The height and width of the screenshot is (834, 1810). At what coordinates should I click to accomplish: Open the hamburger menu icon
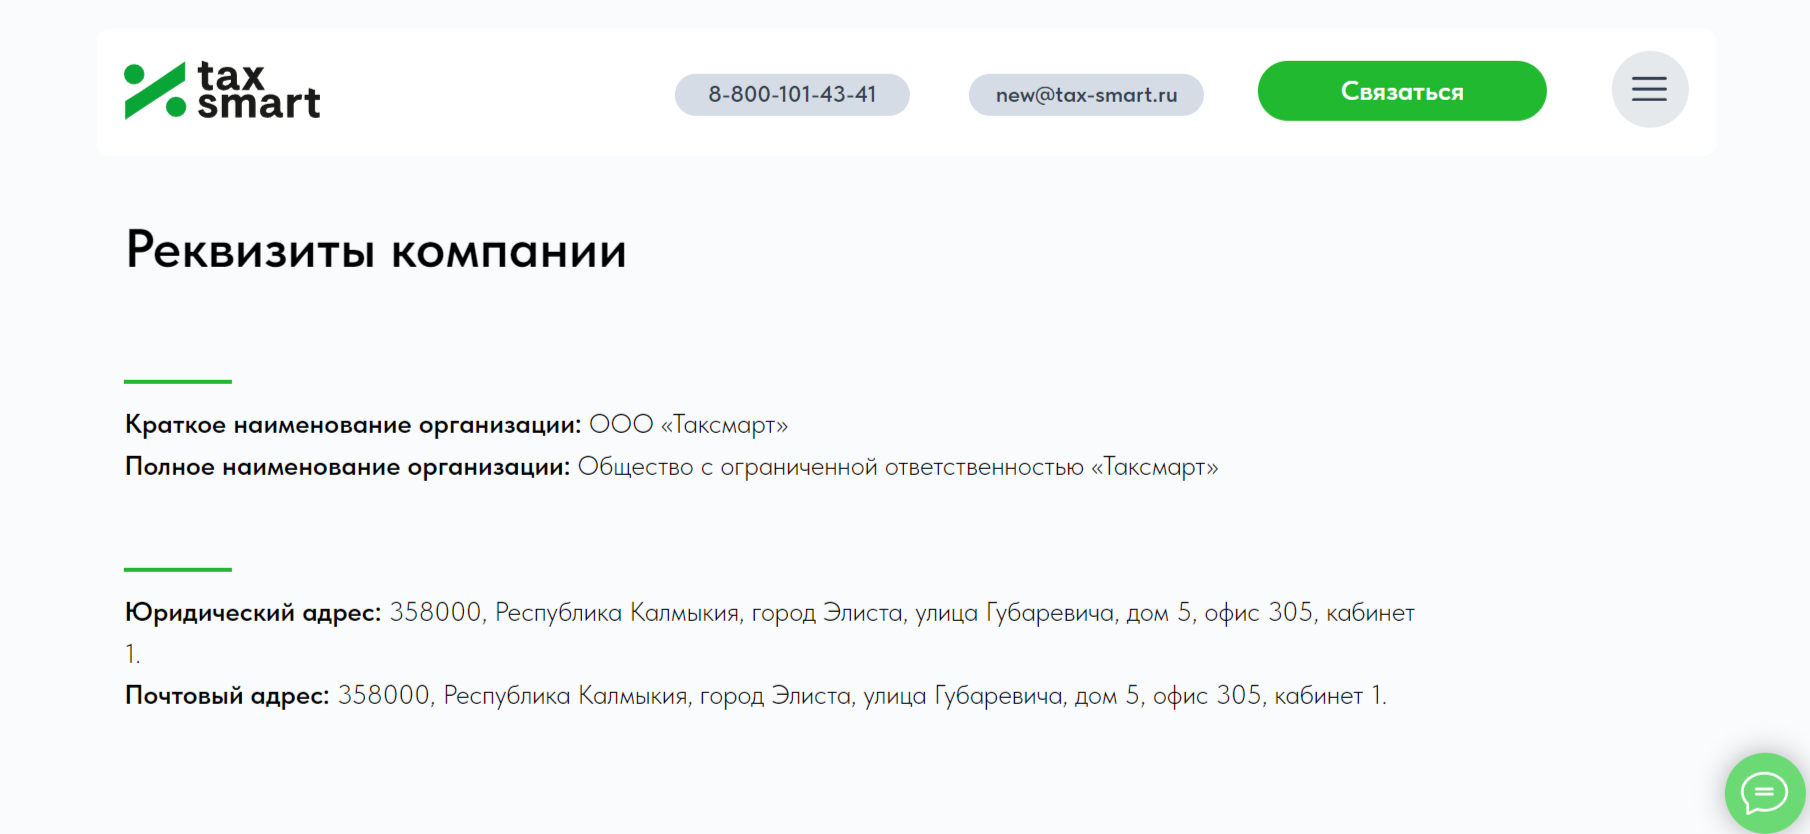click(x=1650, y=90)
